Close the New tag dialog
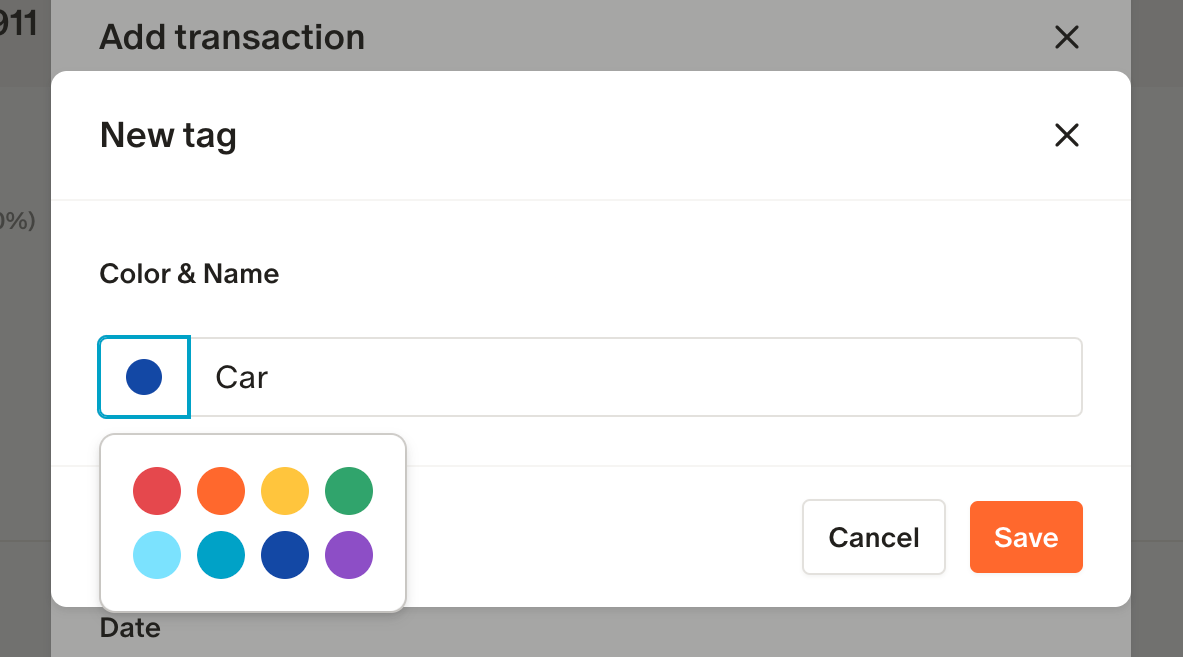This screenshot has width=1183, height=657. point(1067,135)
